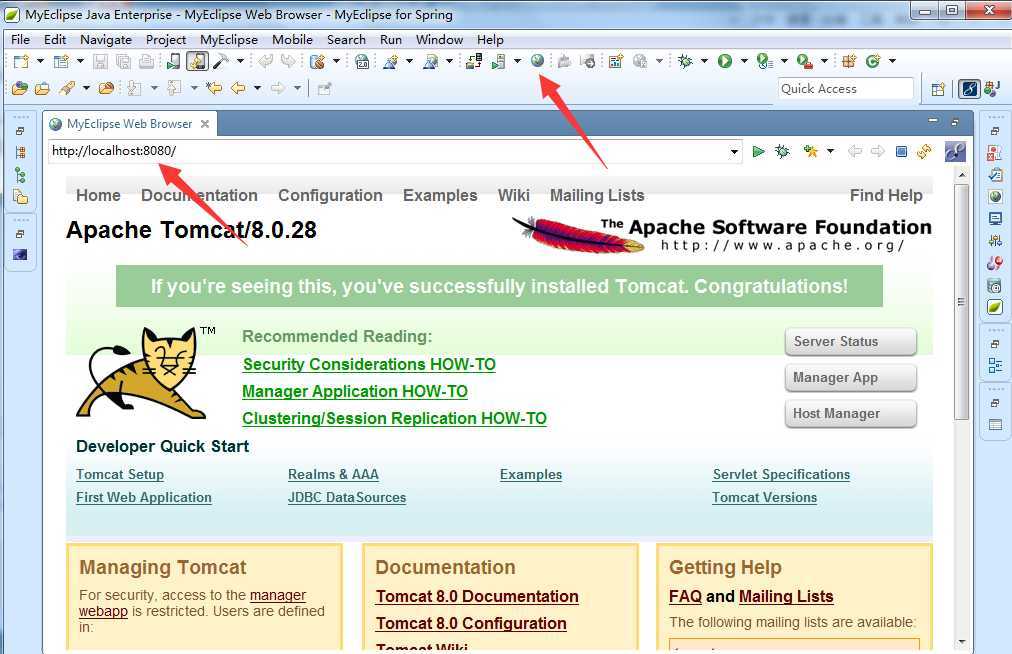Click the Server Status button
The height and width of the screenshot is (654, 1012).
pos(851,342)
